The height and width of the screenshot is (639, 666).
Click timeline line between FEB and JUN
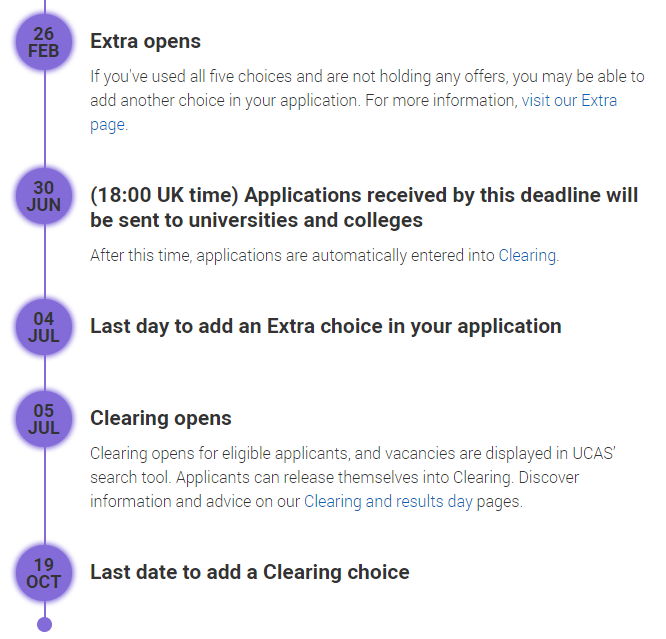45,119
